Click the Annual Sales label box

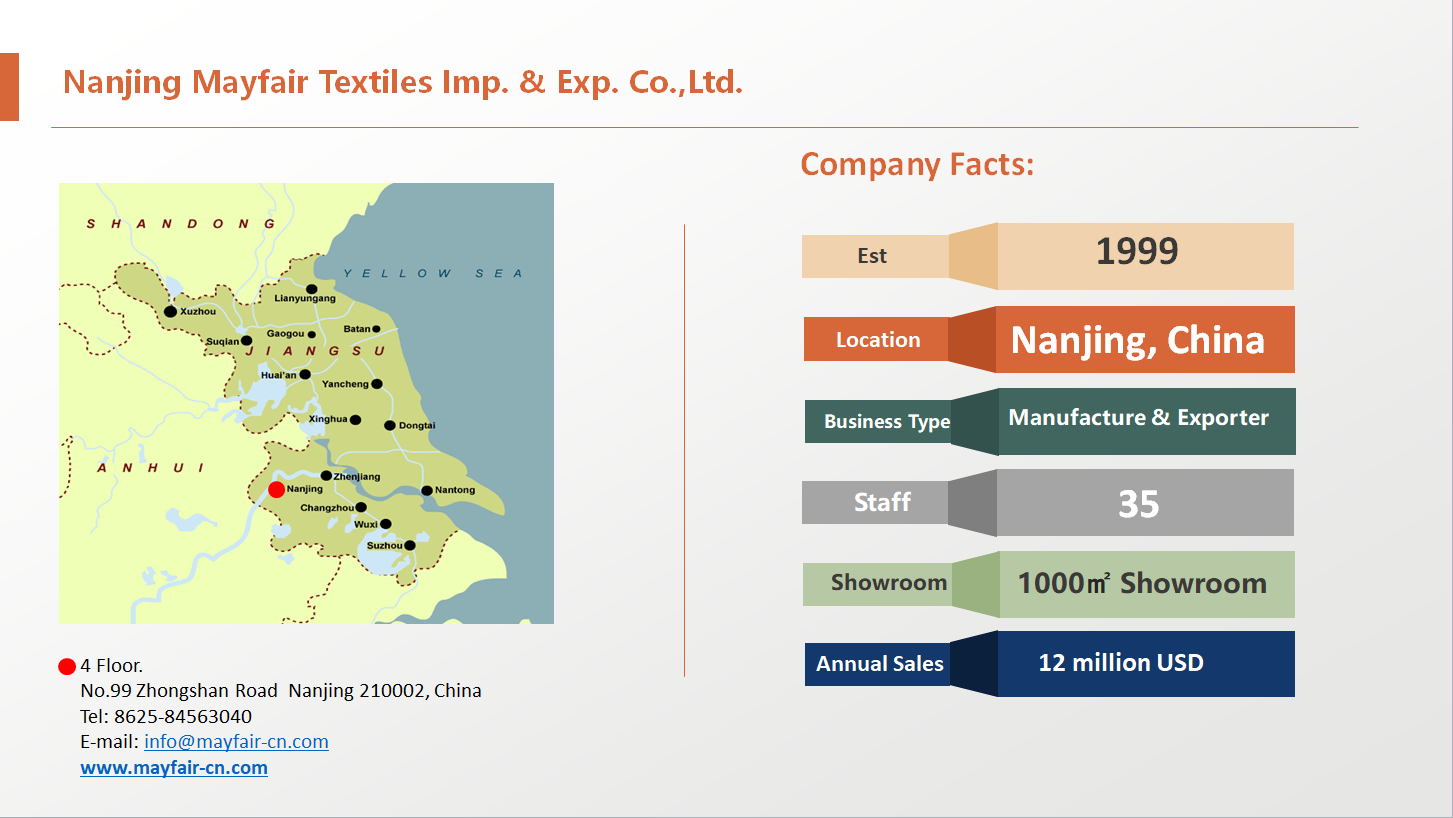(878, 664)
